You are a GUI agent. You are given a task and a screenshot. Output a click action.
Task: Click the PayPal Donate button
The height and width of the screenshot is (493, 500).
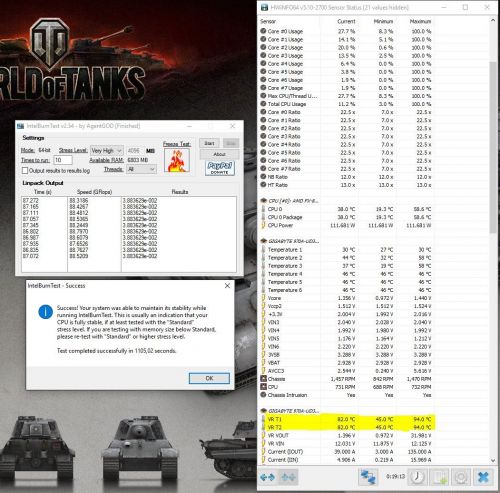coord(220,168)
